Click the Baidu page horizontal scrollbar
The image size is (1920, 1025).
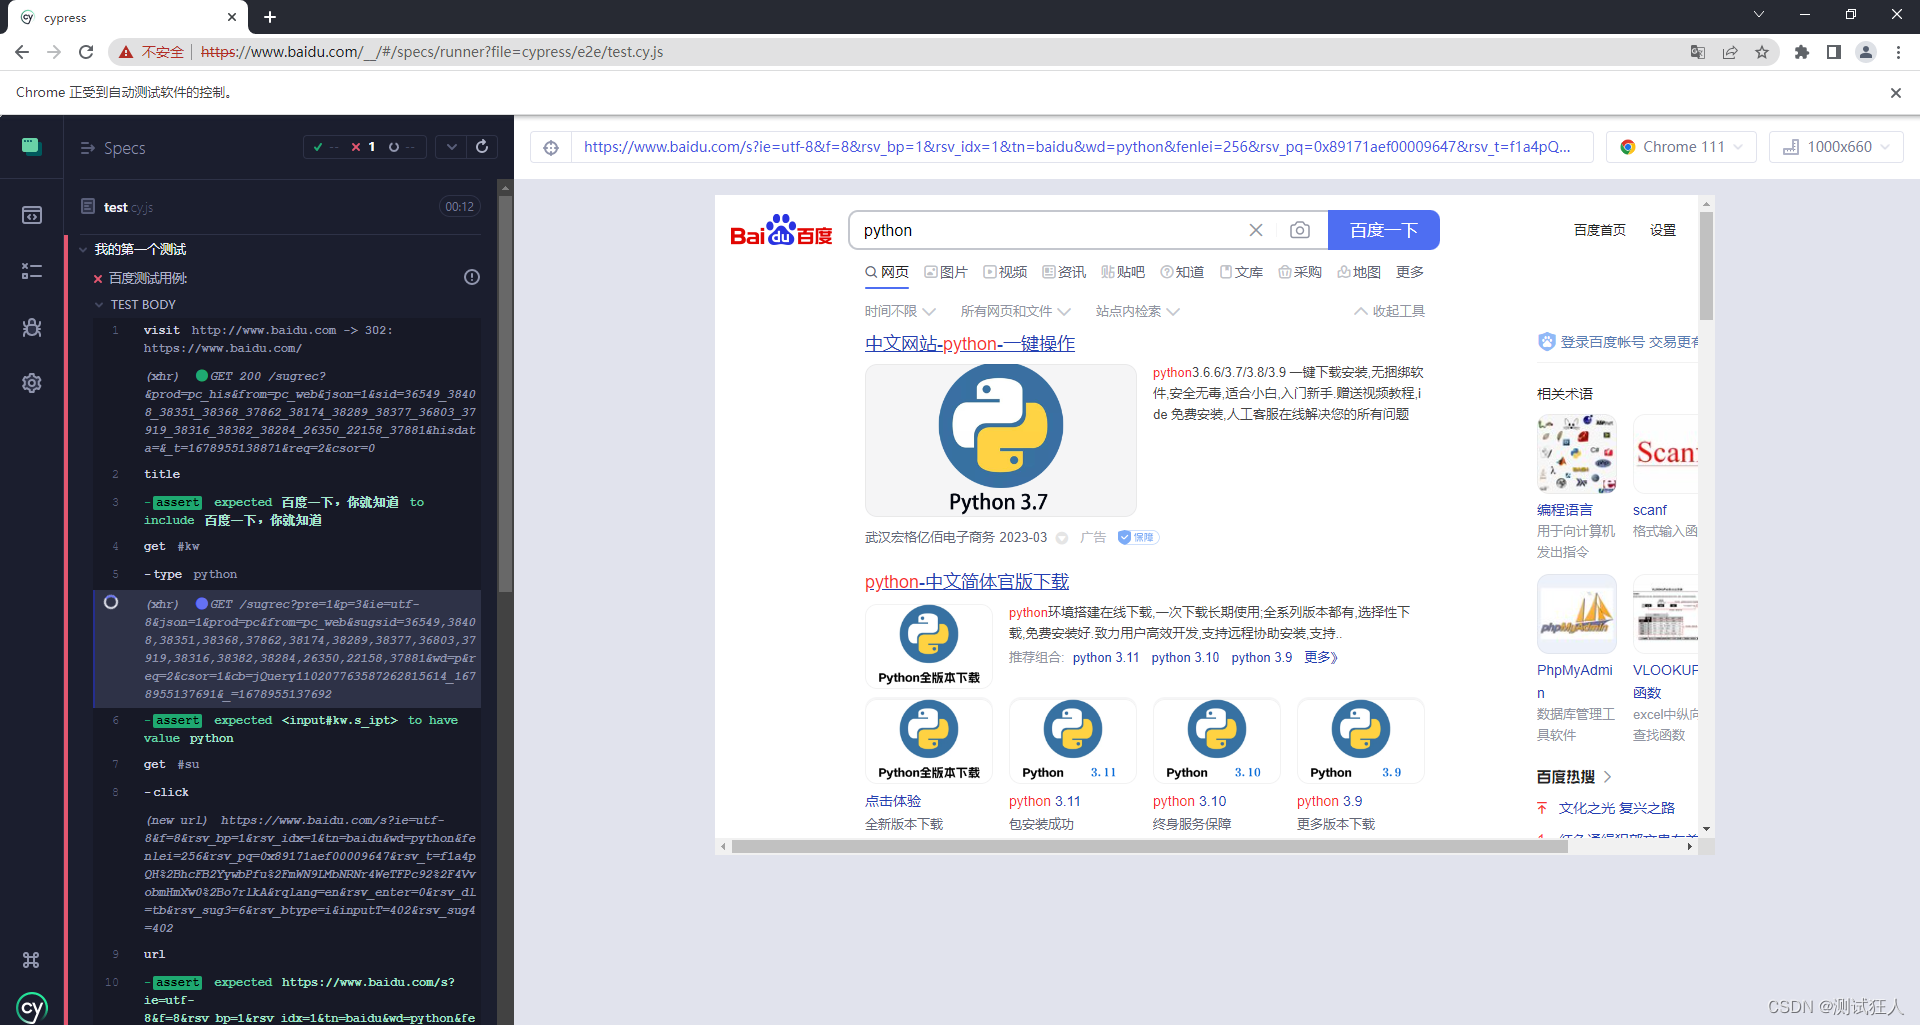(1148, 846)
